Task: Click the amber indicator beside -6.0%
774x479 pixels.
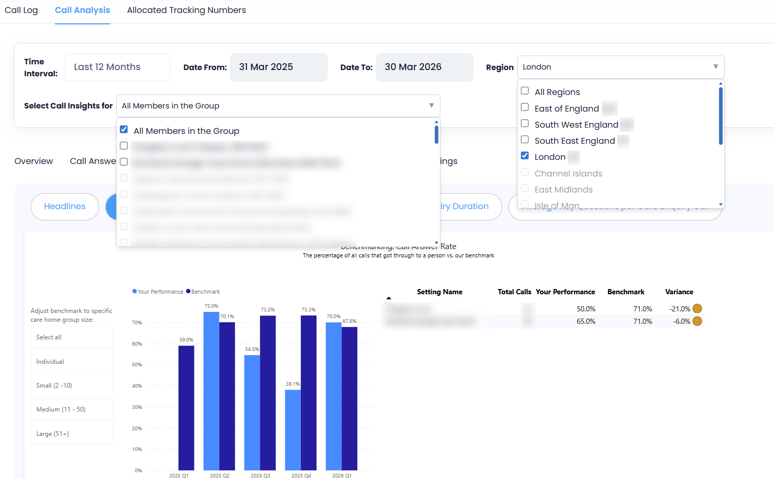Action: [697, 321]
